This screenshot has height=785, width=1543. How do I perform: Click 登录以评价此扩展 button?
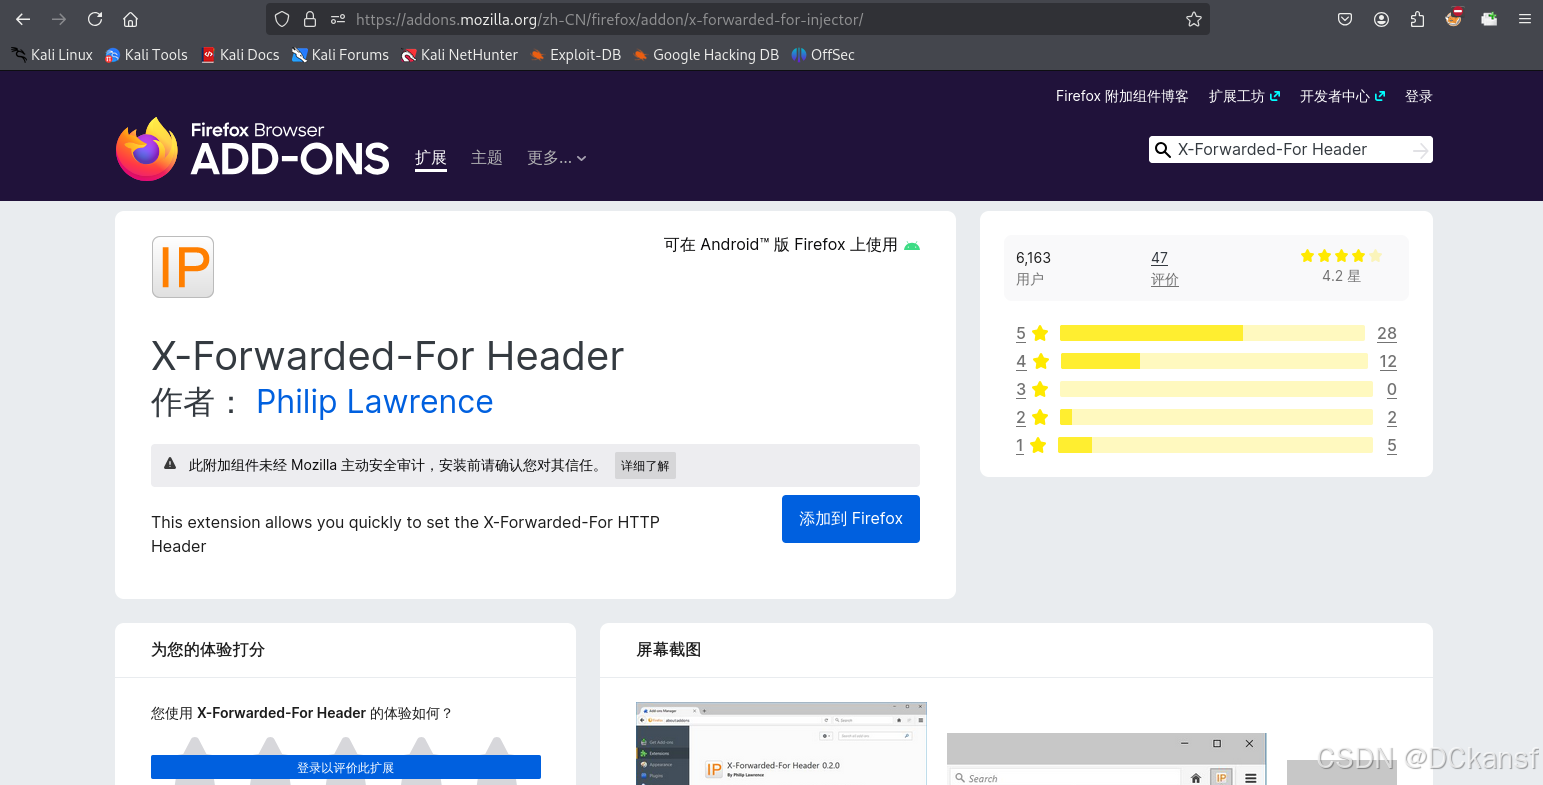346,767
